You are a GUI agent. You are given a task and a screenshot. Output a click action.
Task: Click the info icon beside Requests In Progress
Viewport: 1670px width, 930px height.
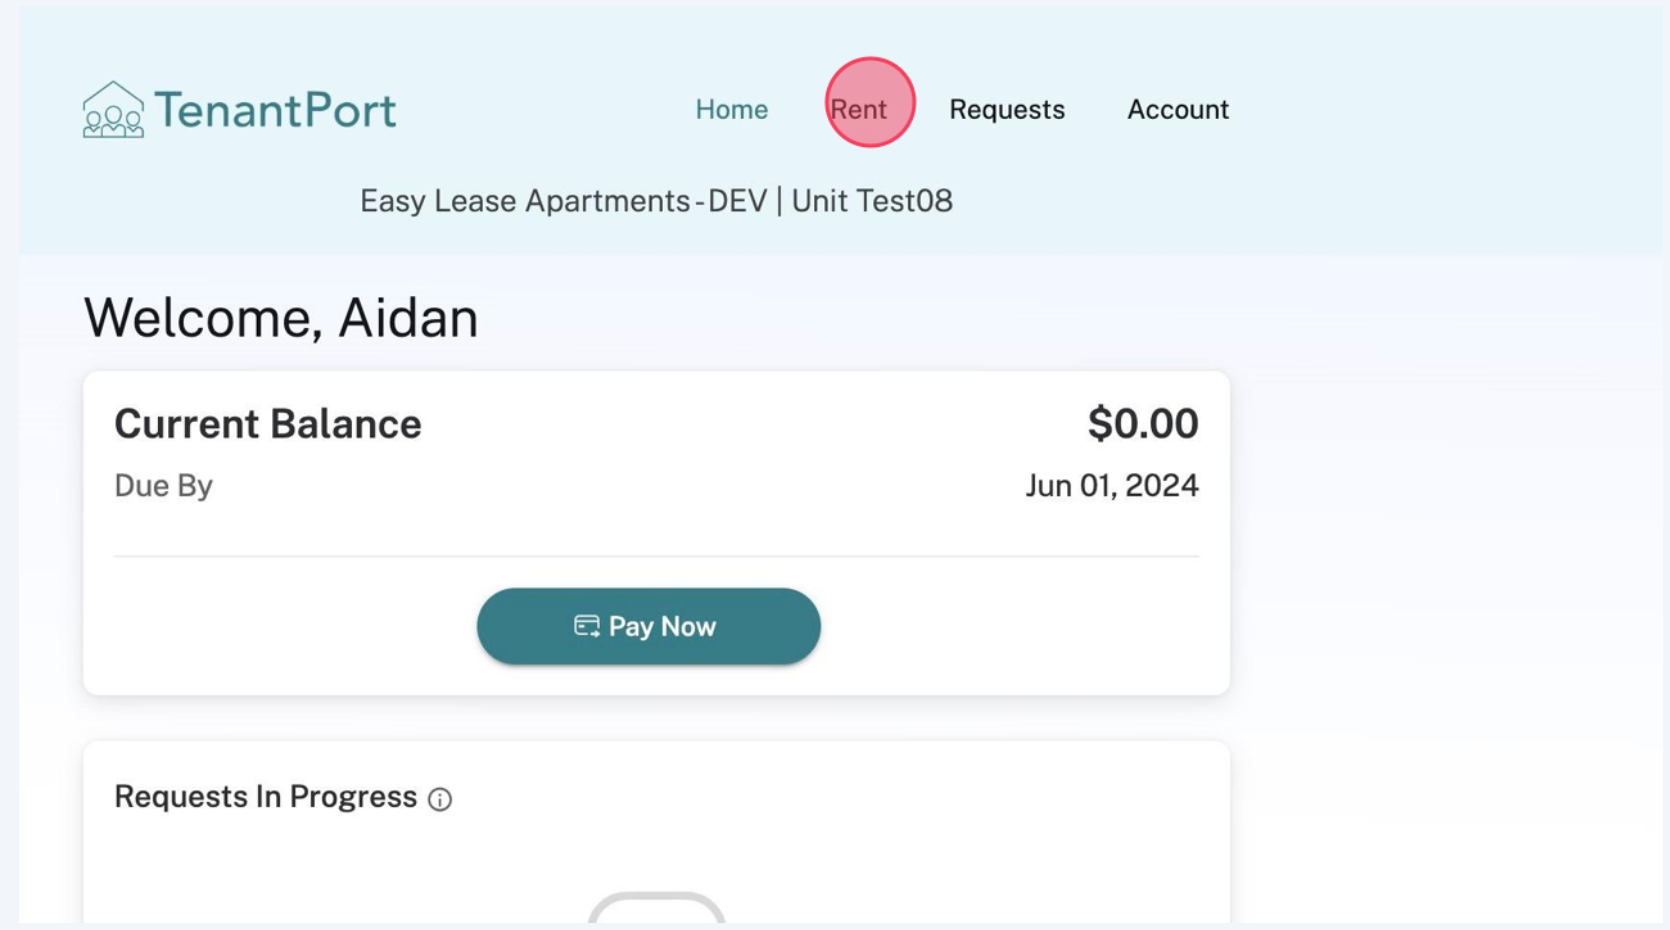(x=440, y=799)
